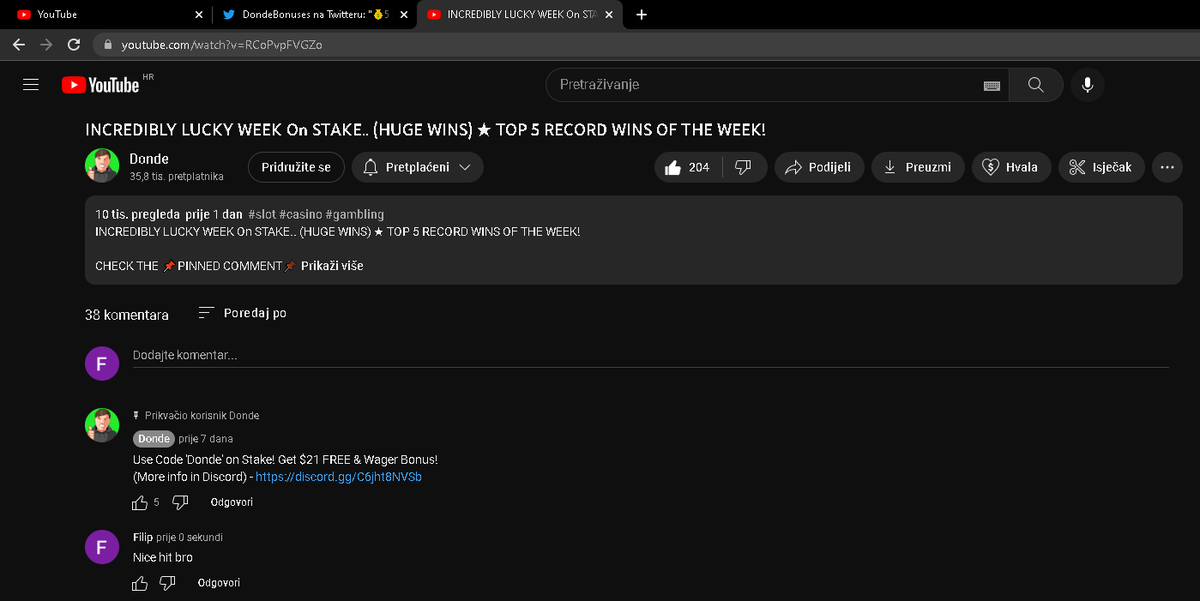Dislike the video with thumbs-down button
This screenshot has width=1200, height=601.
click(x=743, y=167)
